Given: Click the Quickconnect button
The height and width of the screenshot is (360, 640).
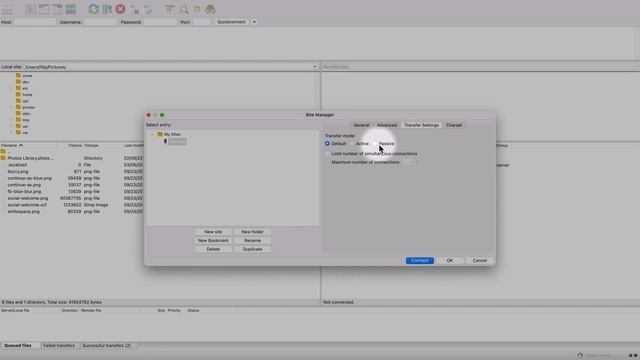Looking at the screenshot, I should click(231, 22).
